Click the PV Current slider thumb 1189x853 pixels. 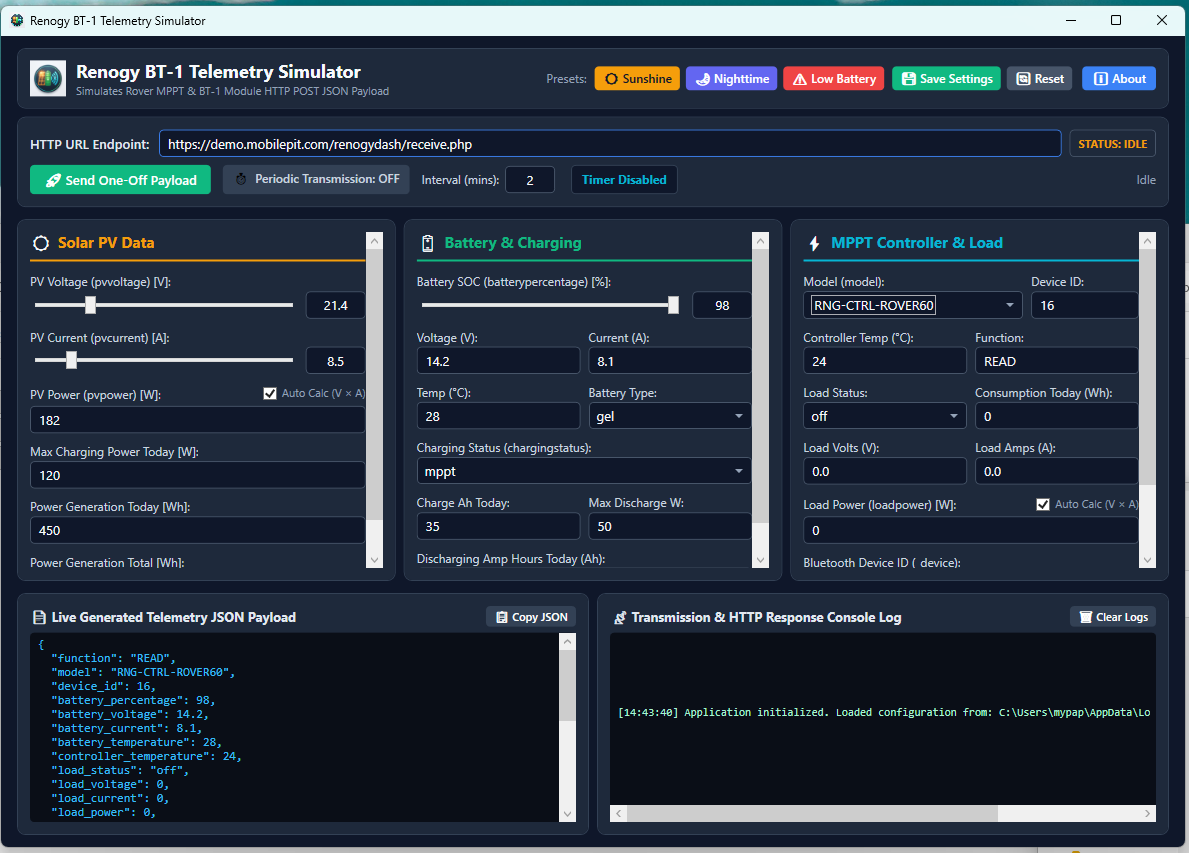71,360
